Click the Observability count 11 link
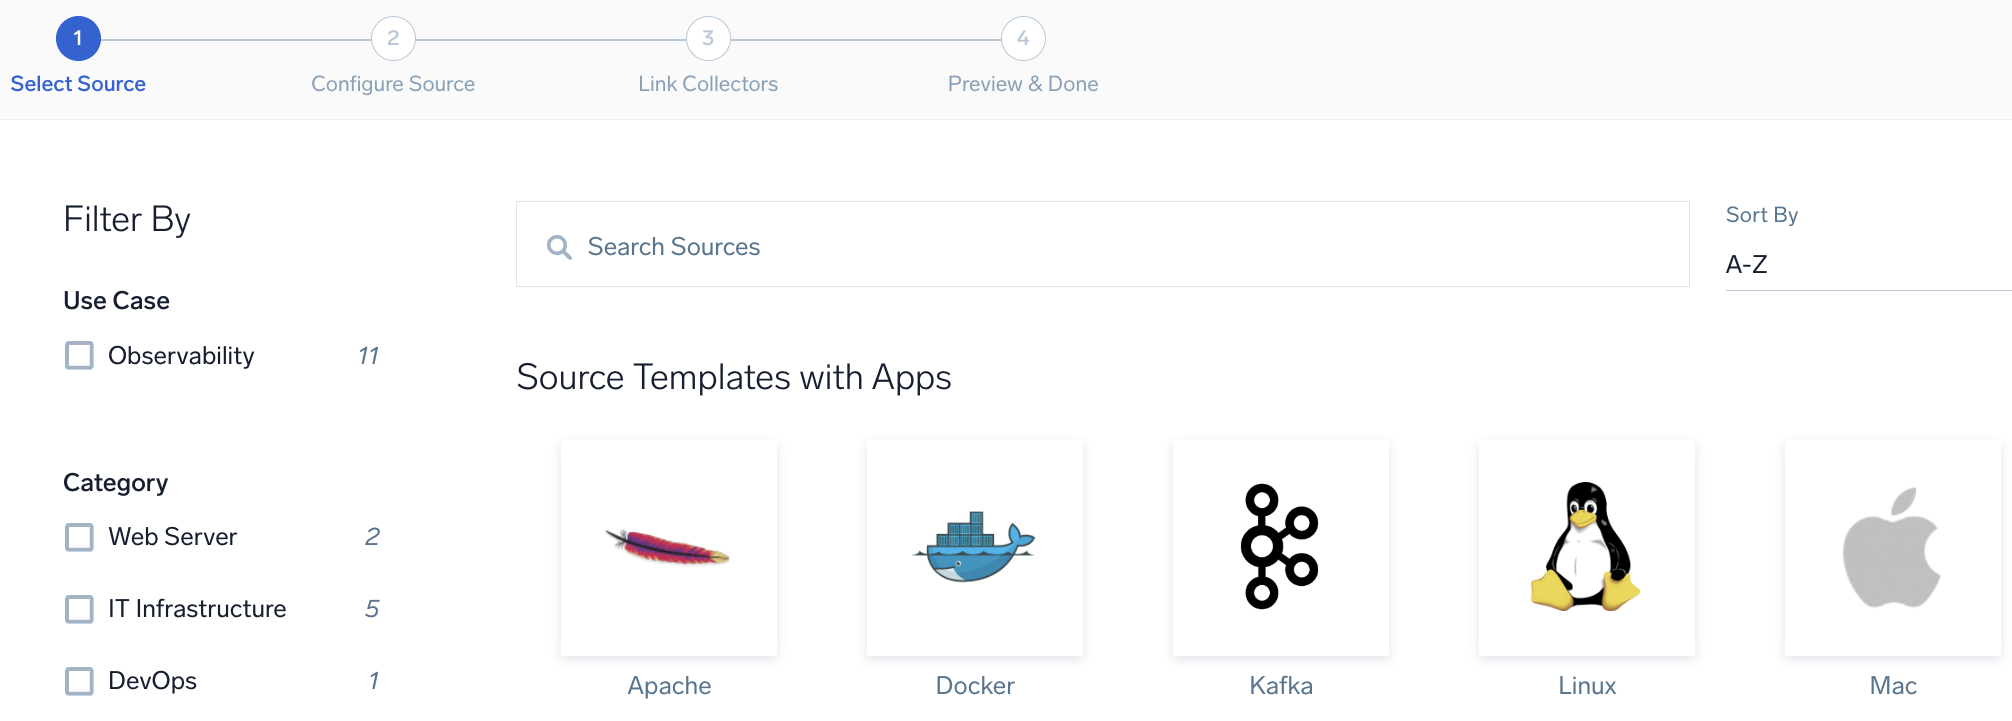This screenshot has width=2012, height=721. click(370, 355)
